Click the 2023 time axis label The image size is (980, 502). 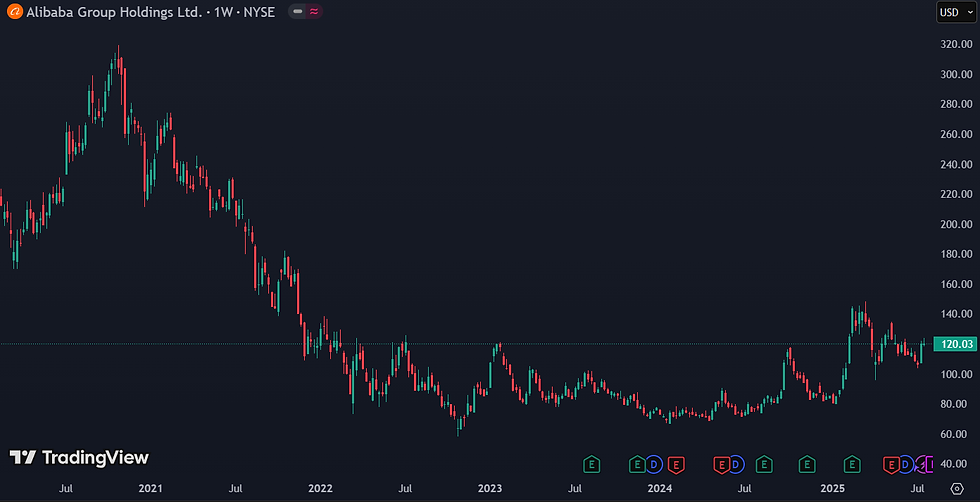(489, 488)
